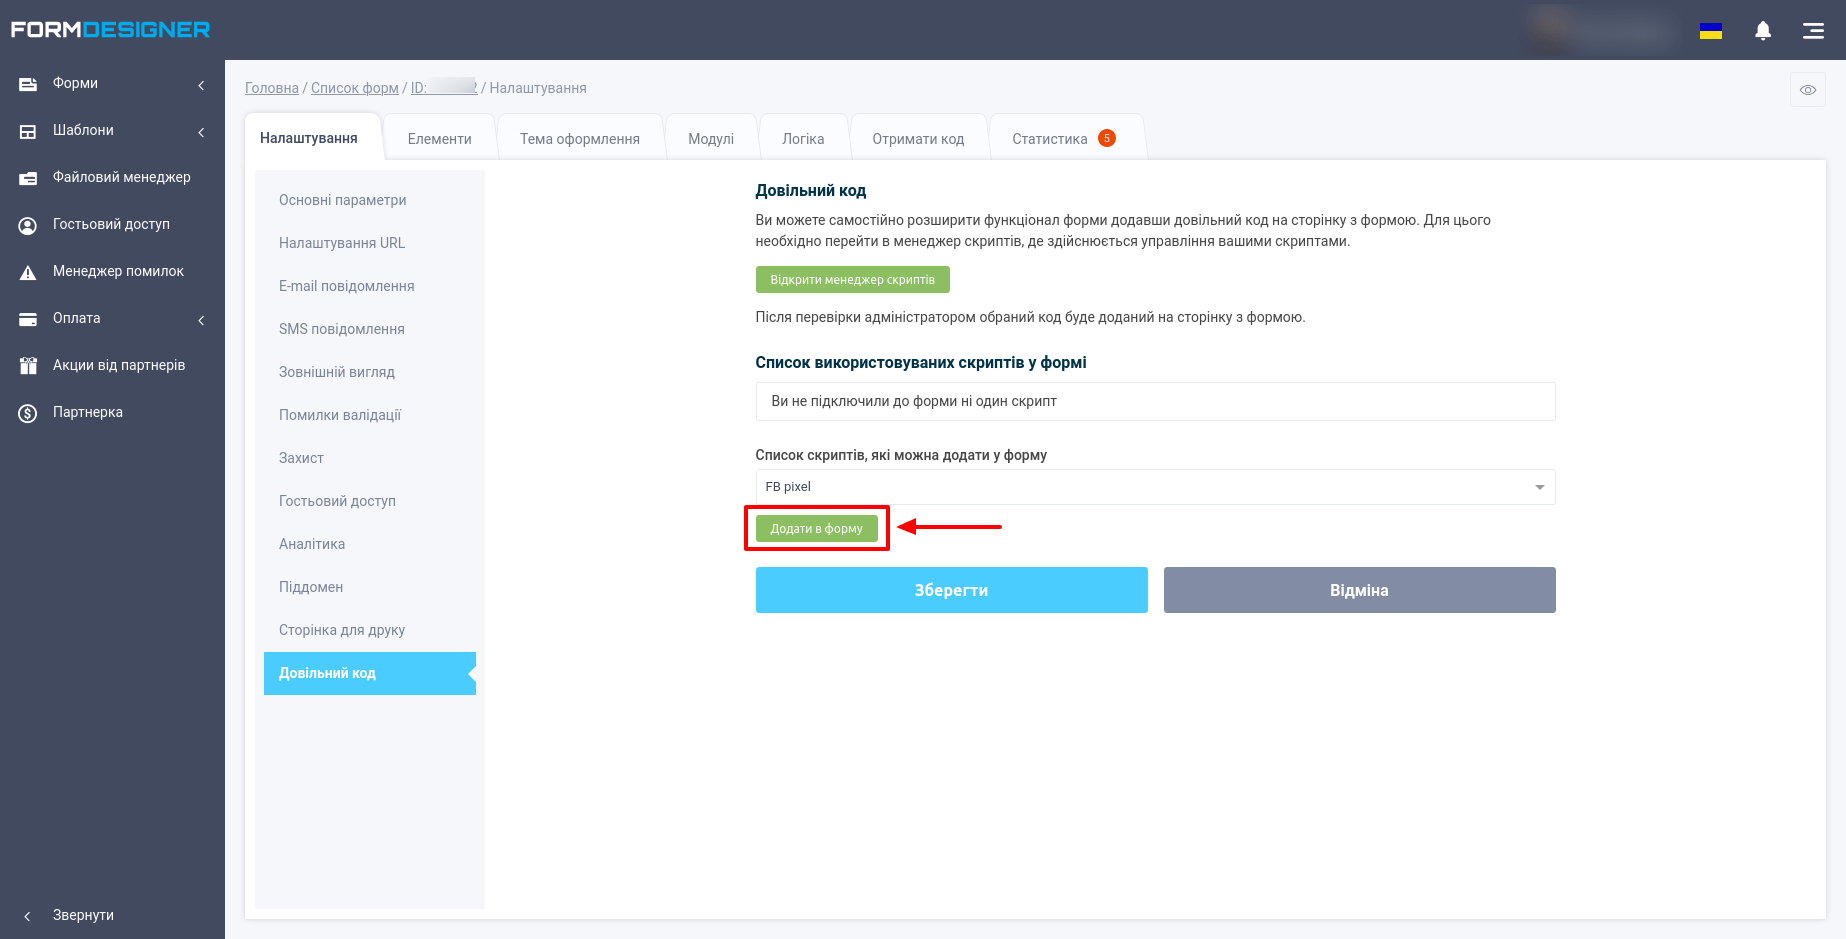Expand the Оплата sidebar submenu
Screen dimensions: 1846x939
tap(201, 320)
